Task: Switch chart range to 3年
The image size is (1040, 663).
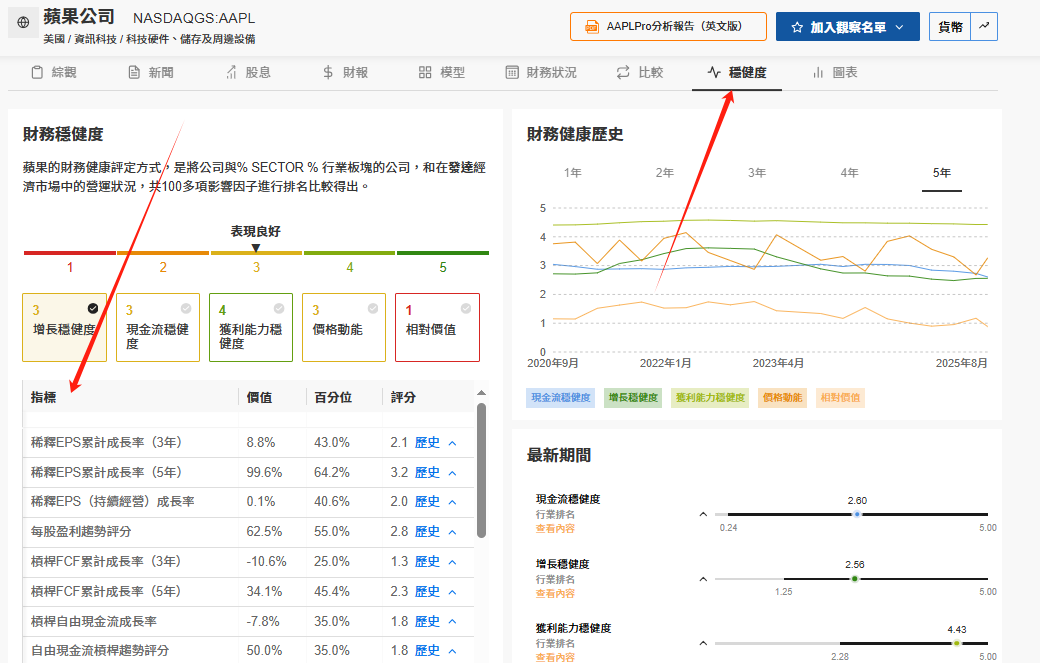Action: tap(757, 173)
